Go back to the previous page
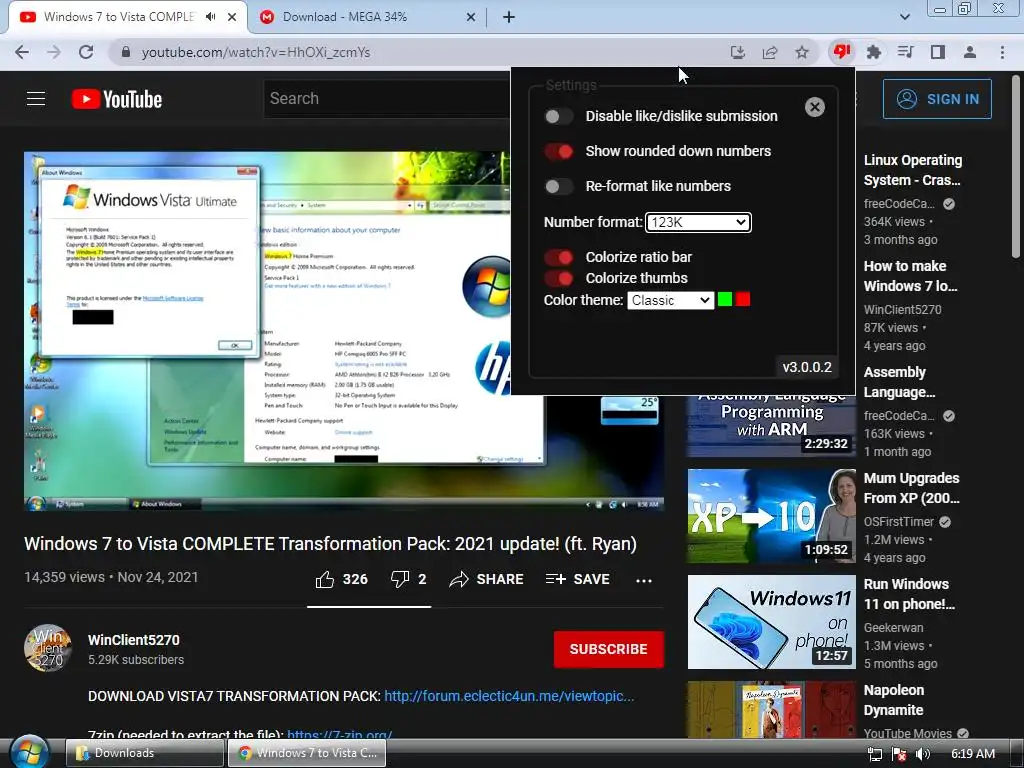This screenshot has width=1024, height=768. [22, 52]
